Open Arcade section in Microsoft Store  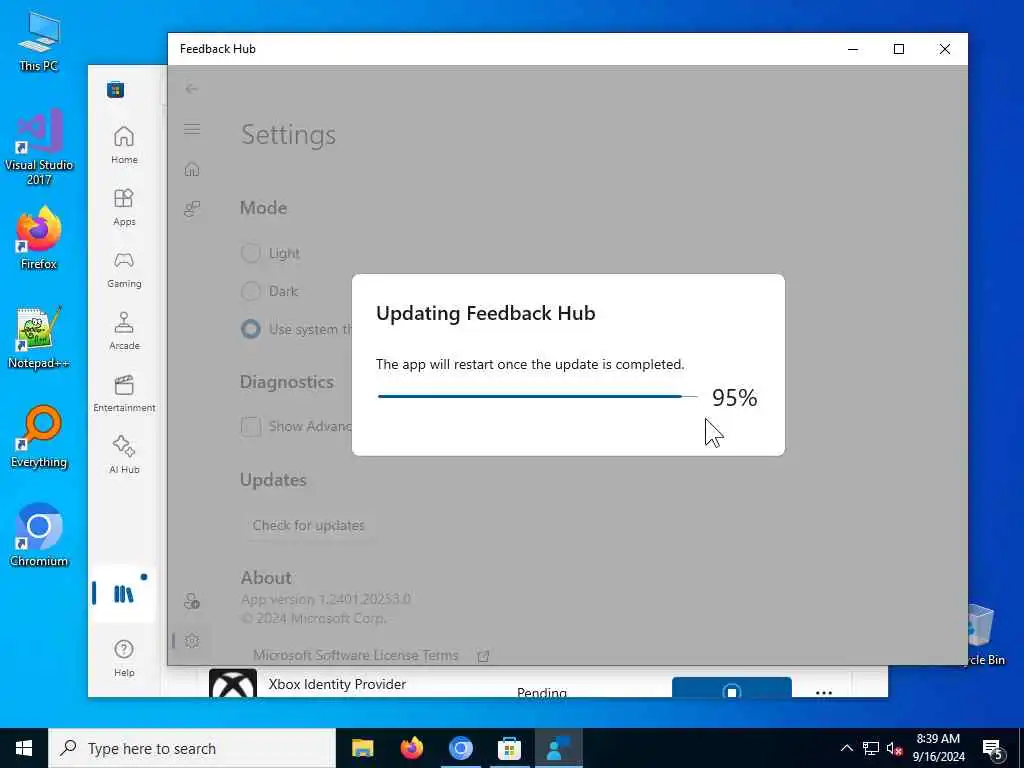coord(124,331)
